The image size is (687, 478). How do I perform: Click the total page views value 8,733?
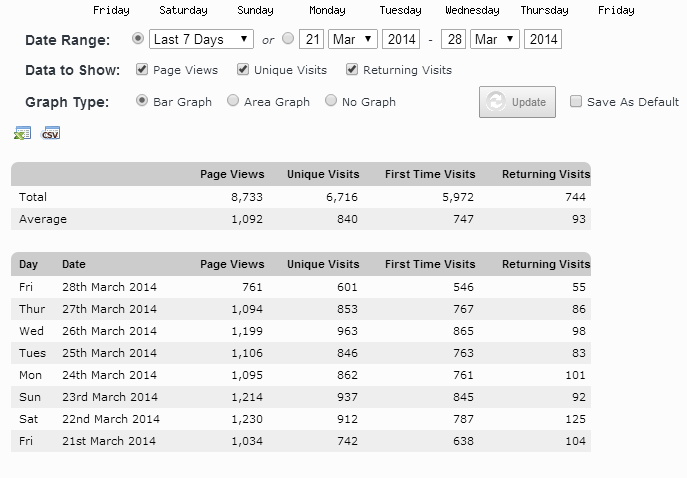(x=247, y=197)
